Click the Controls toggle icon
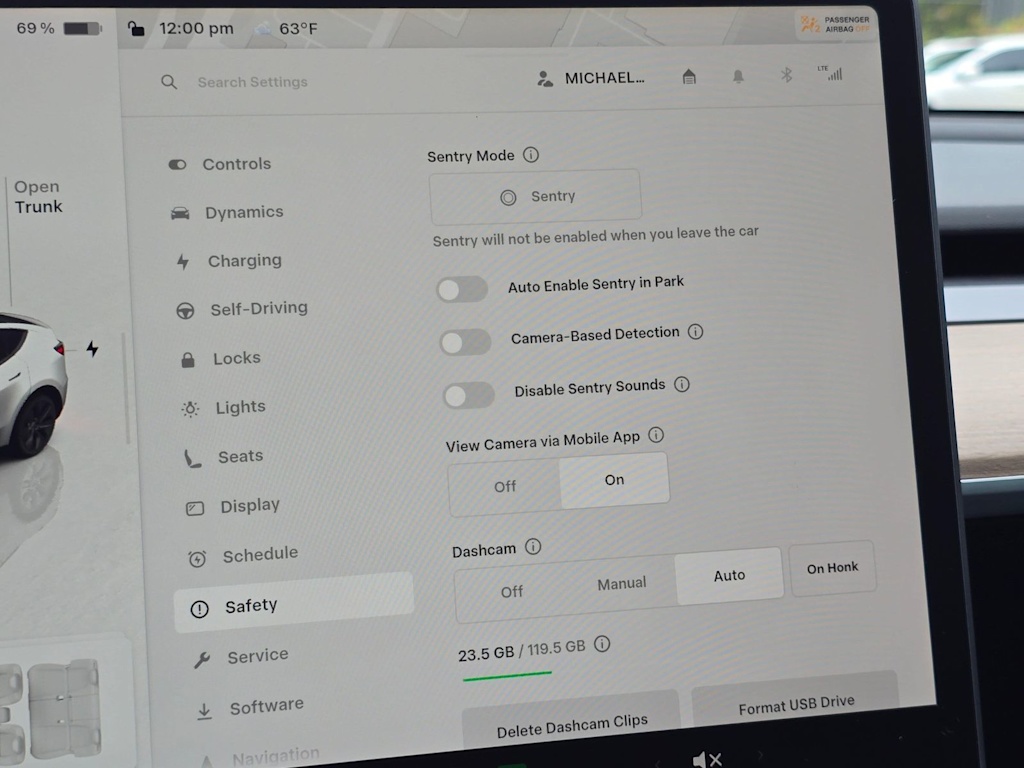 (177, 165)
